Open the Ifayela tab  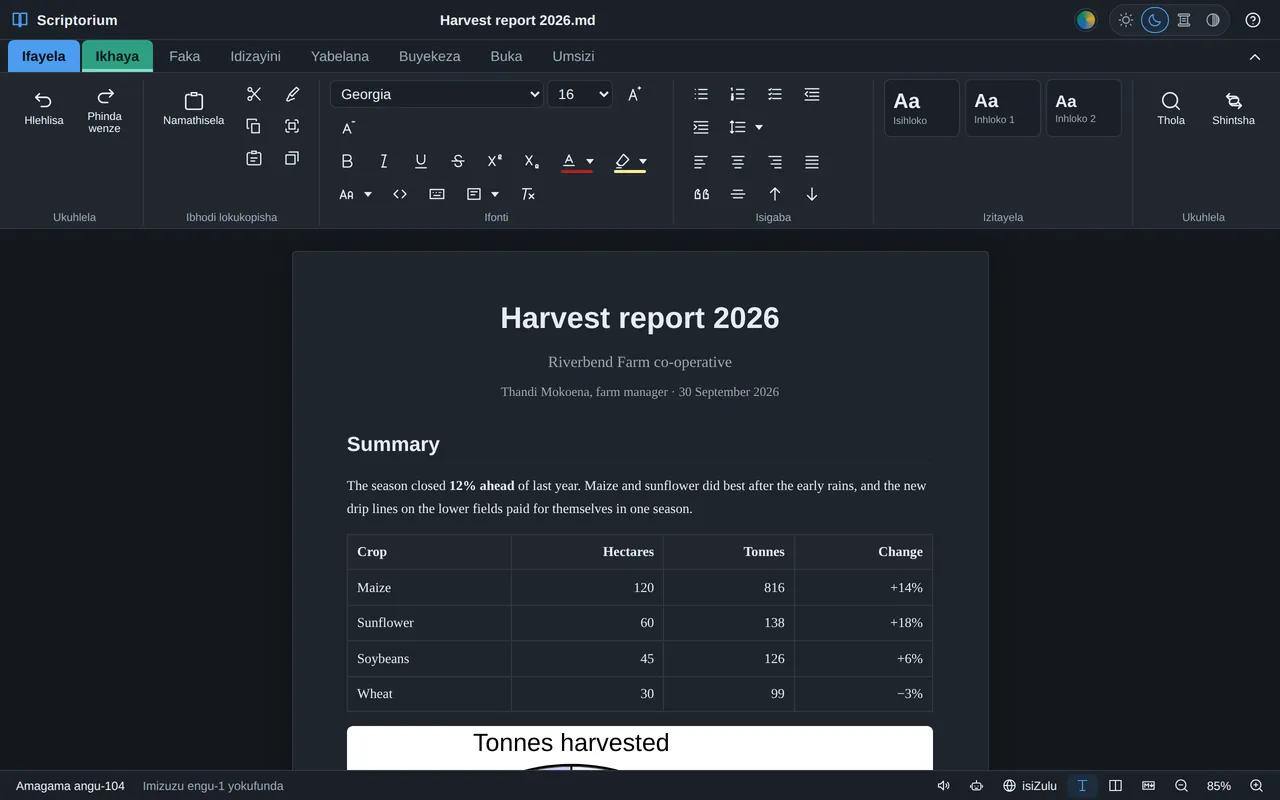click(44, 56)
